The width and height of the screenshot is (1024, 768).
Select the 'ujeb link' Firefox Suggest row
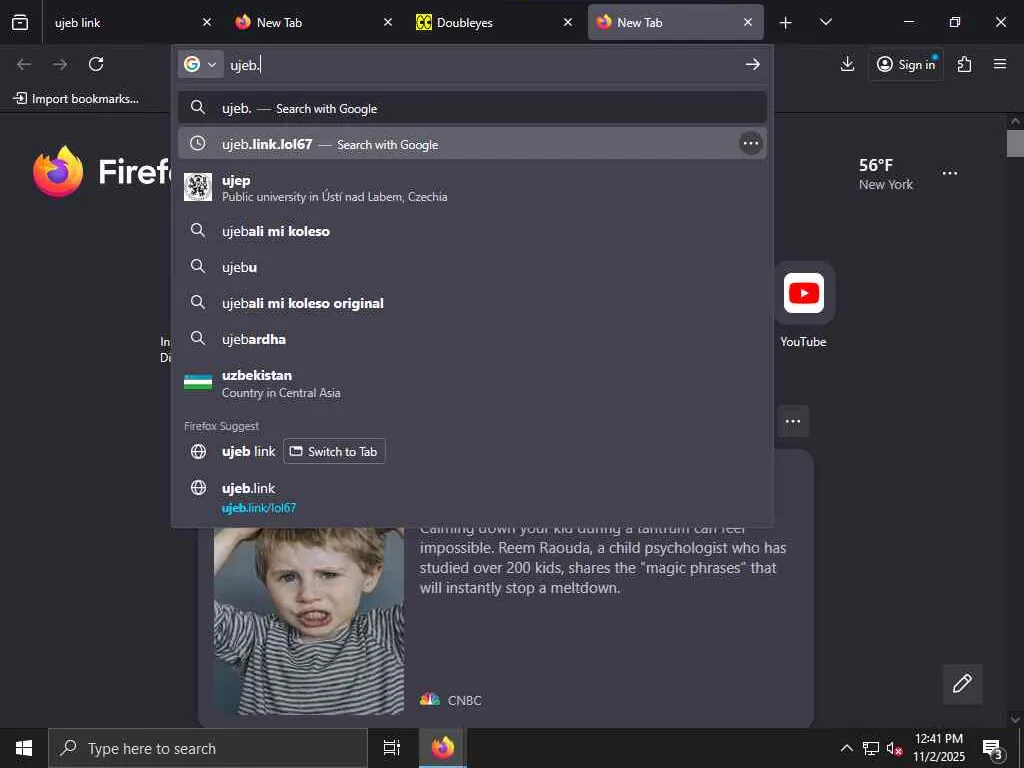[472, 451]
